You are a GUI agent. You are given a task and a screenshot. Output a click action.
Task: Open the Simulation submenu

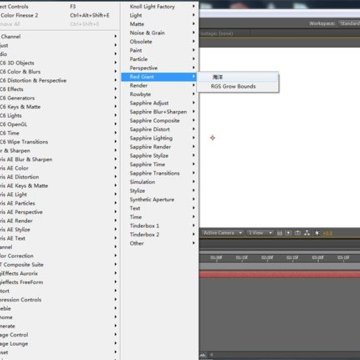(160, 182)
